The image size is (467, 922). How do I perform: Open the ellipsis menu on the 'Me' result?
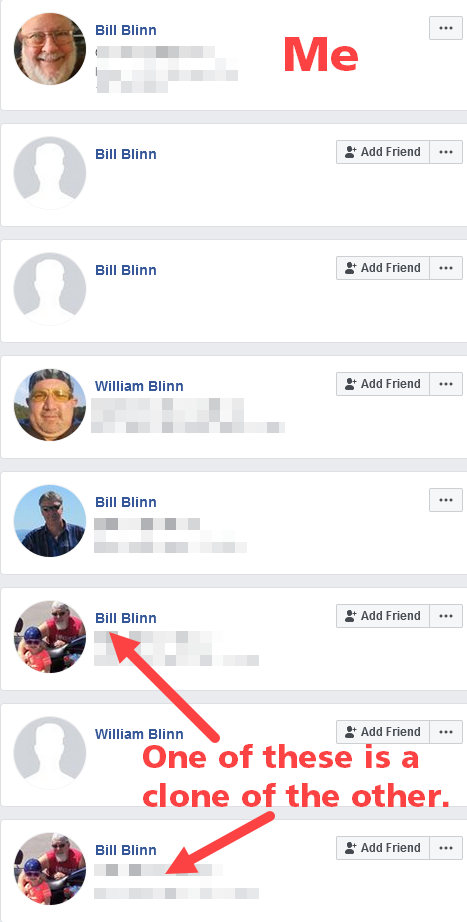click(446, 28)
